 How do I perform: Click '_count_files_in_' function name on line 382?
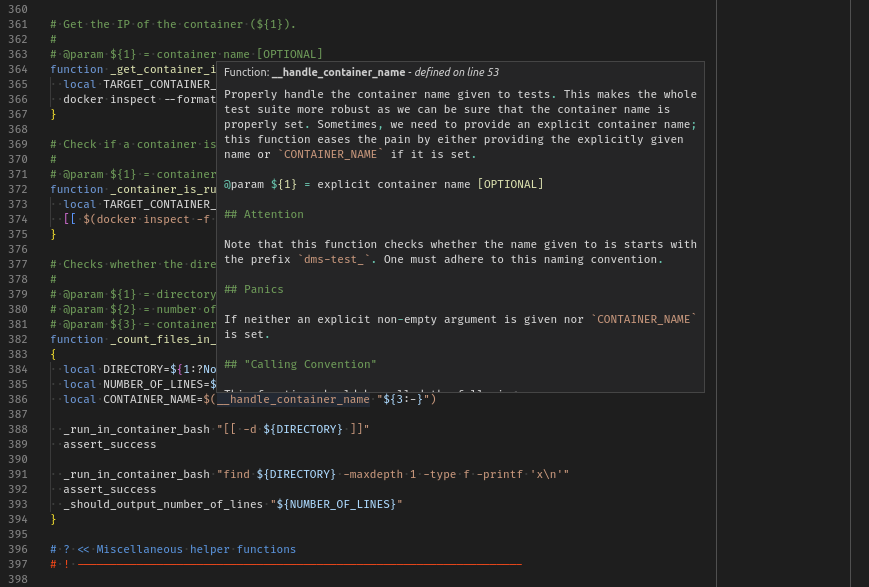pos(163,339)
